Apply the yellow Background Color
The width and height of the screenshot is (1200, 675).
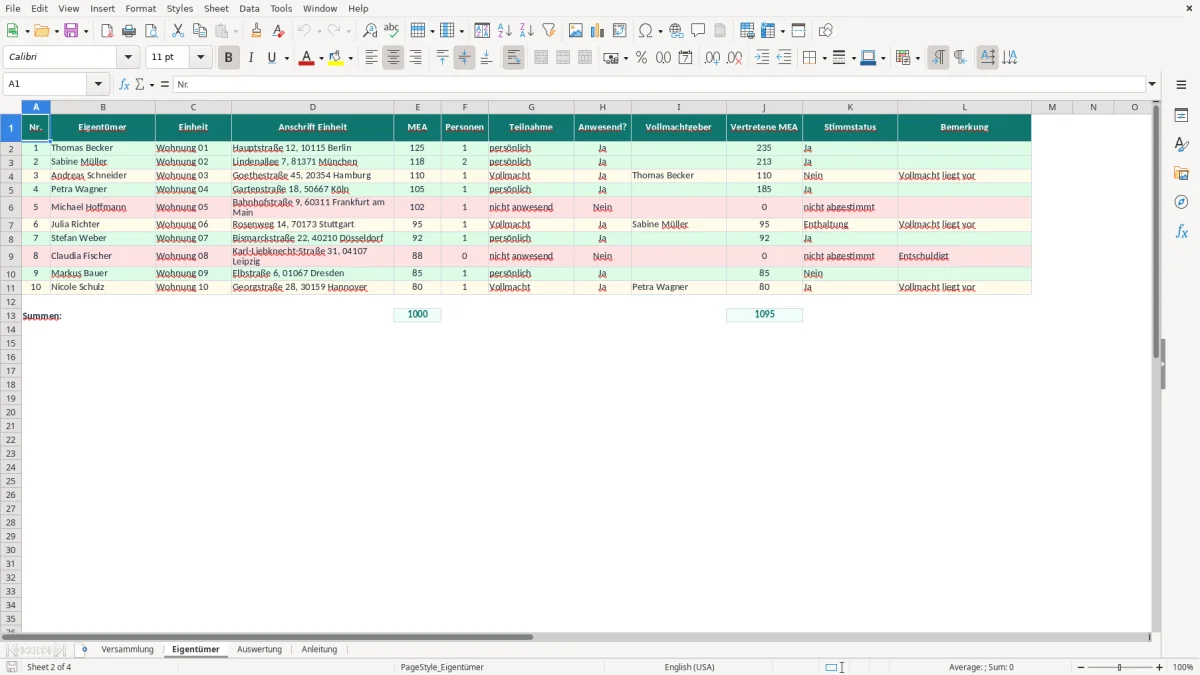click(336, 58)
